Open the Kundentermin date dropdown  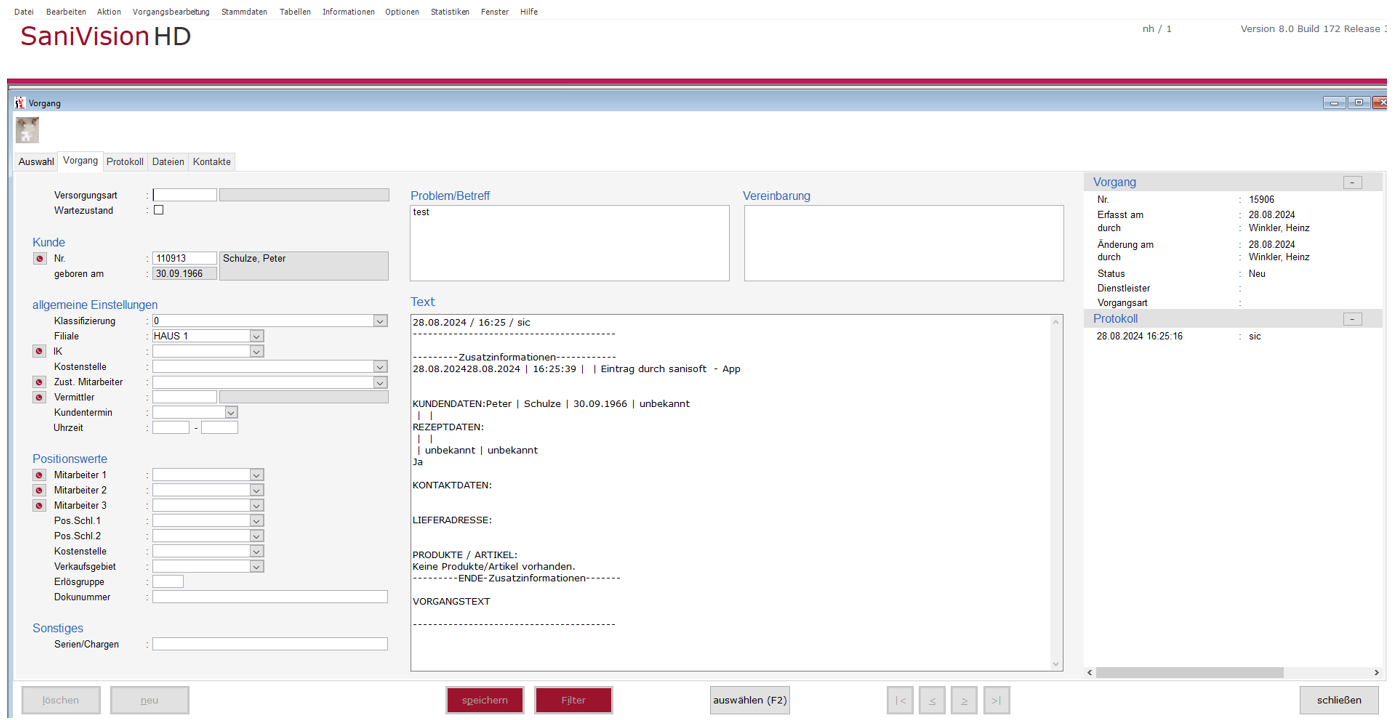tap(231, 413)
